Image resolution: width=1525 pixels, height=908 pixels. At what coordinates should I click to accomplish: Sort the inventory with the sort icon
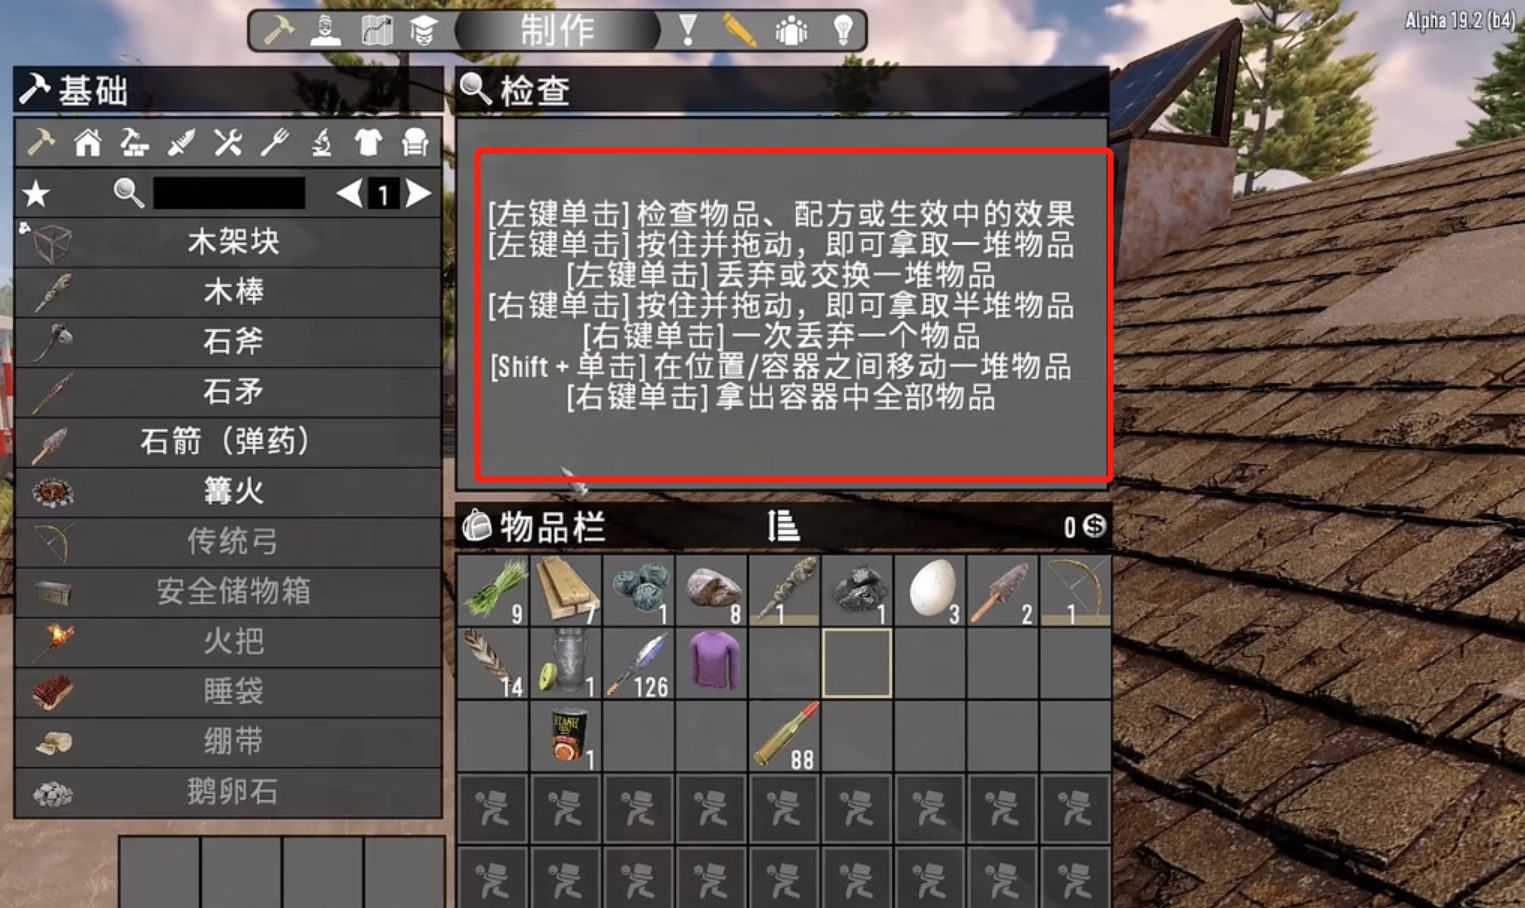(783, 525)
